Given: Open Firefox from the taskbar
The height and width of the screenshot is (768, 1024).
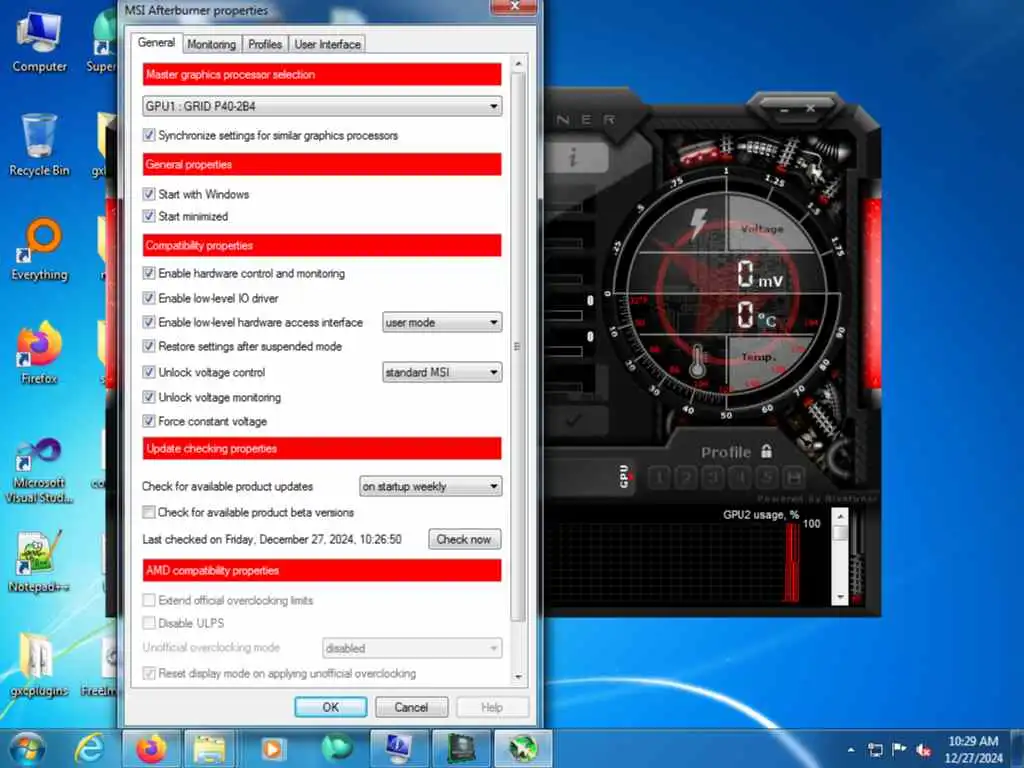Looking at the screenshot, I should pos(151,748).
